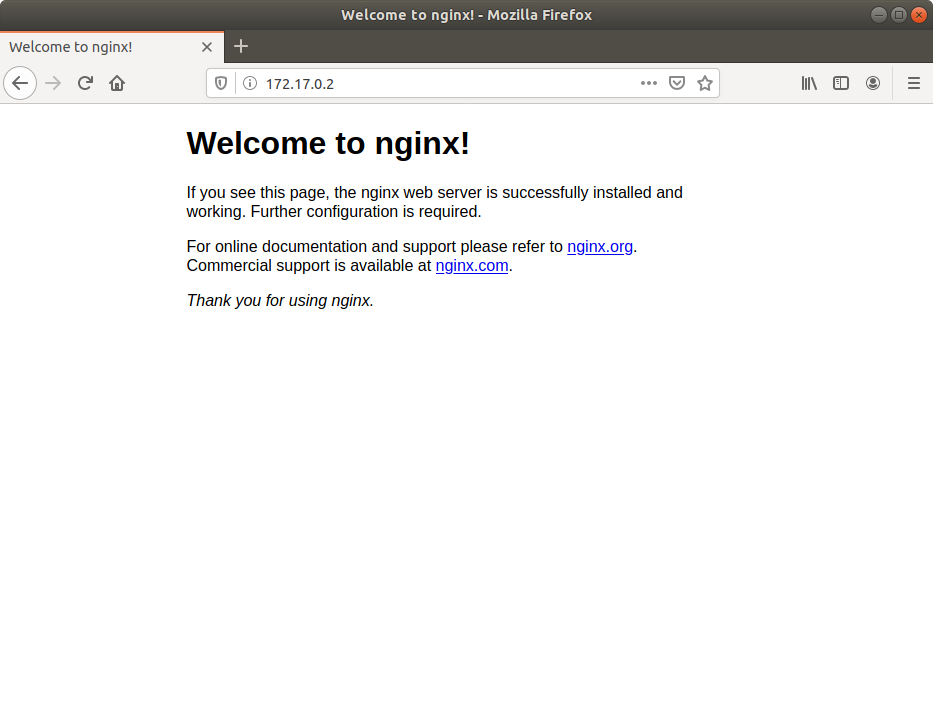The image size is (933, 721).
Task: Show site information for 172.17.0.2
Action: tap(249, 84)
